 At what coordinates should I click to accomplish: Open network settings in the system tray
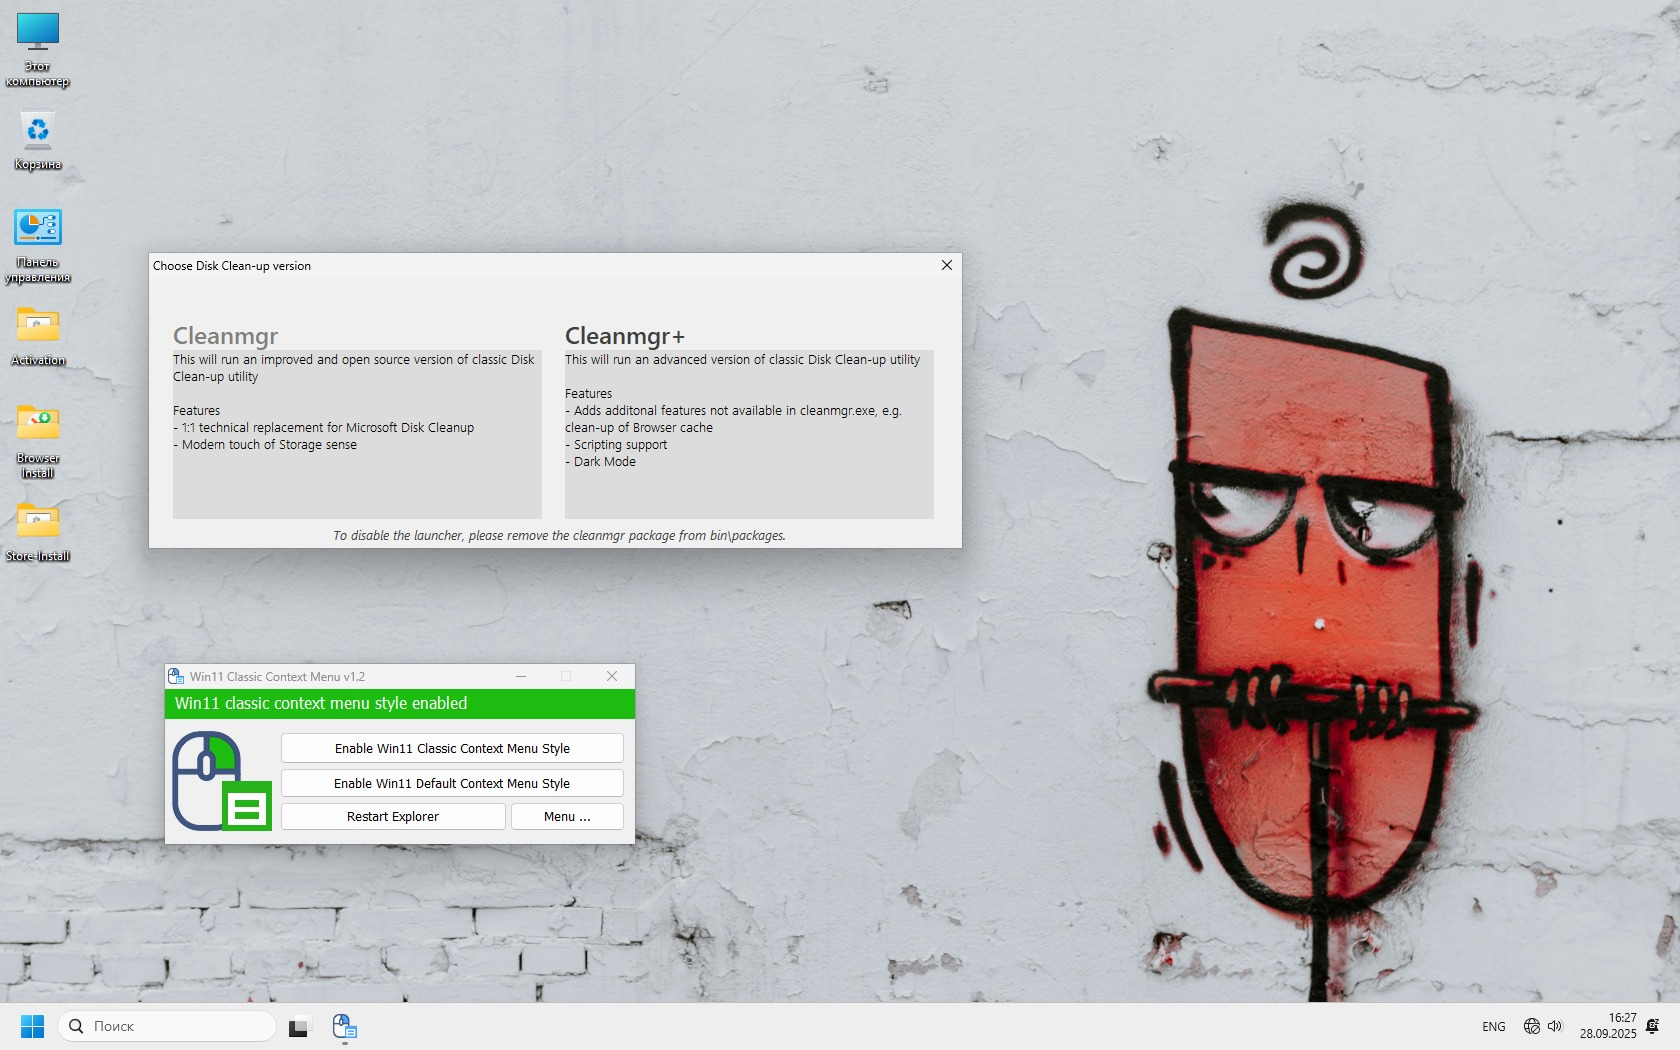tap(1531, 1026)
